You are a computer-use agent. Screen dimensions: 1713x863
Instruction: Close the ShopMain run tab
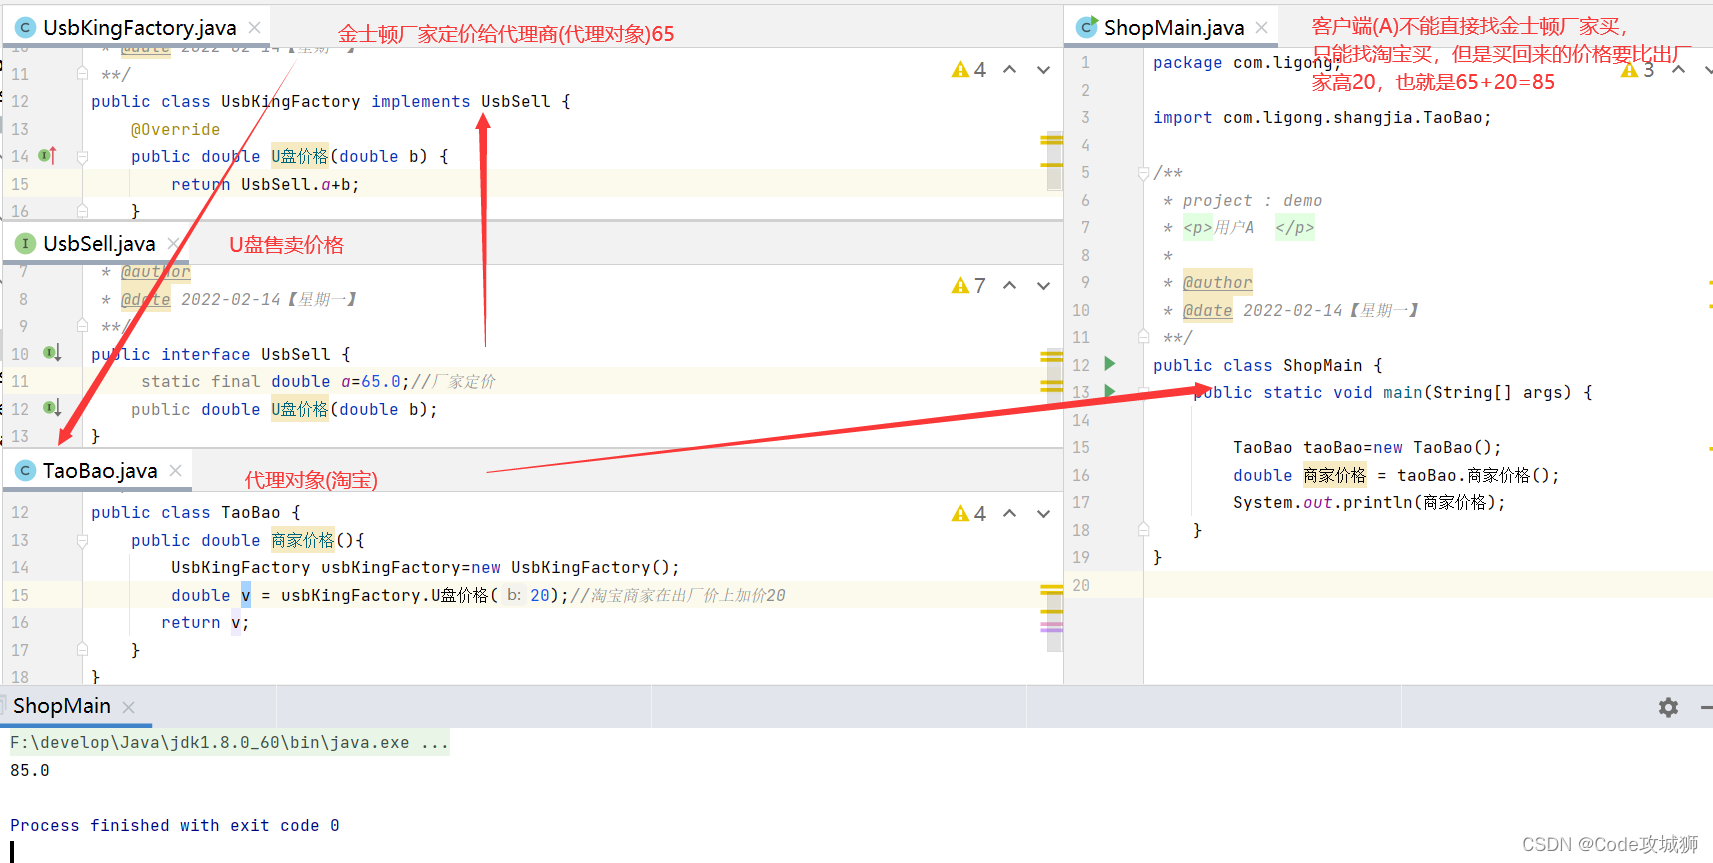pos(128,707)
